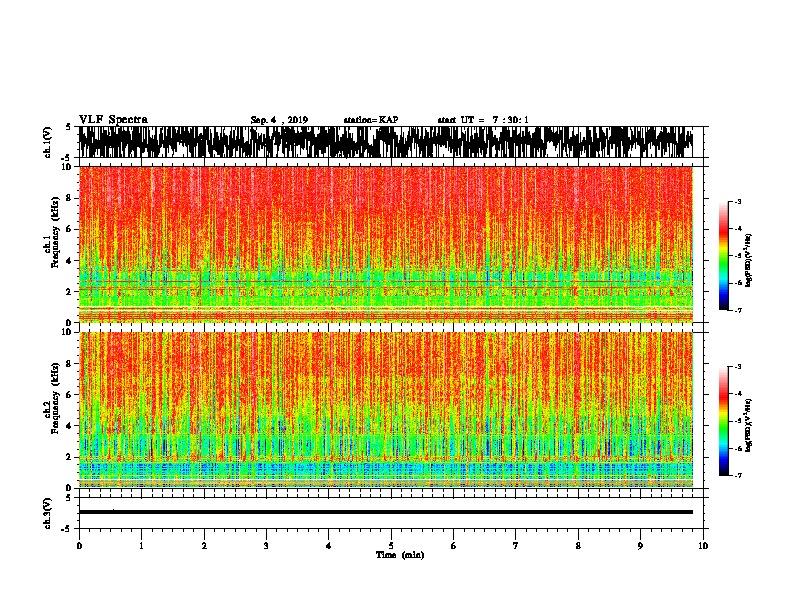The width and height of the screenshot is (792, 612).
Task: Click the ch.2 colorbar "log(PSD)" unit label
Action: pos(748,426)
